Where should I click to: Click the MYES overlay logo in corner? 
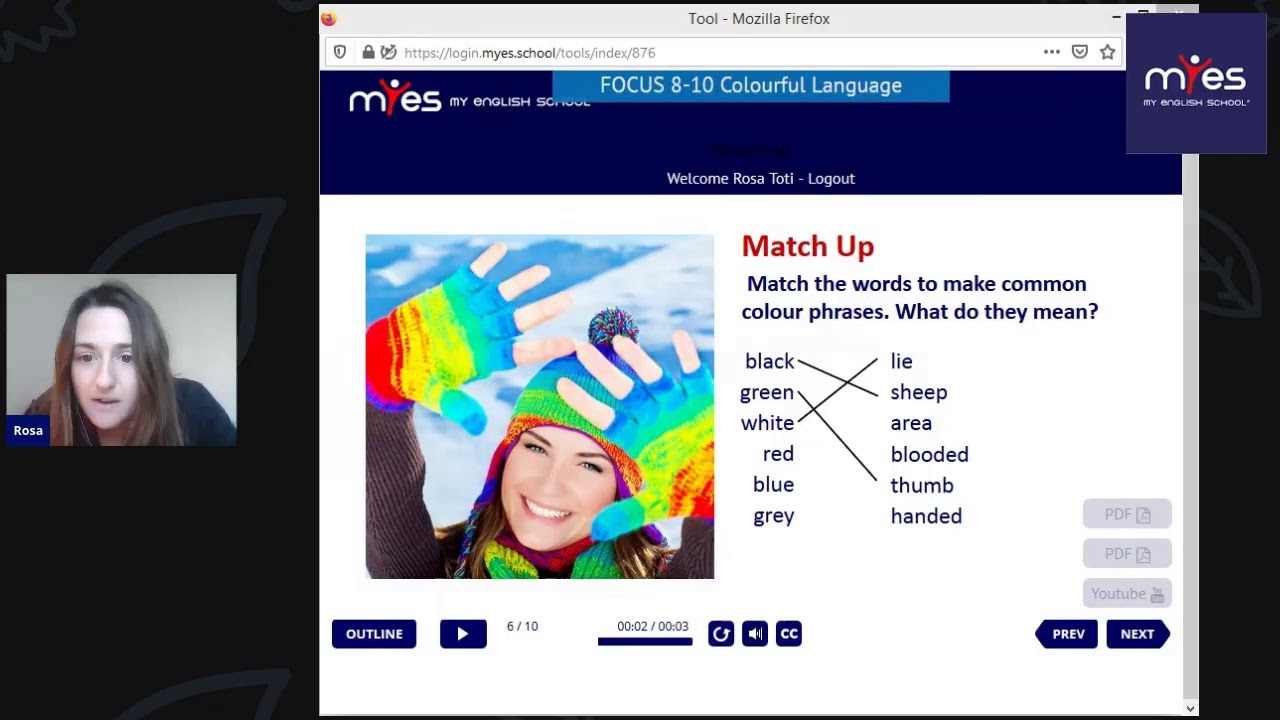pos(1196,83)
